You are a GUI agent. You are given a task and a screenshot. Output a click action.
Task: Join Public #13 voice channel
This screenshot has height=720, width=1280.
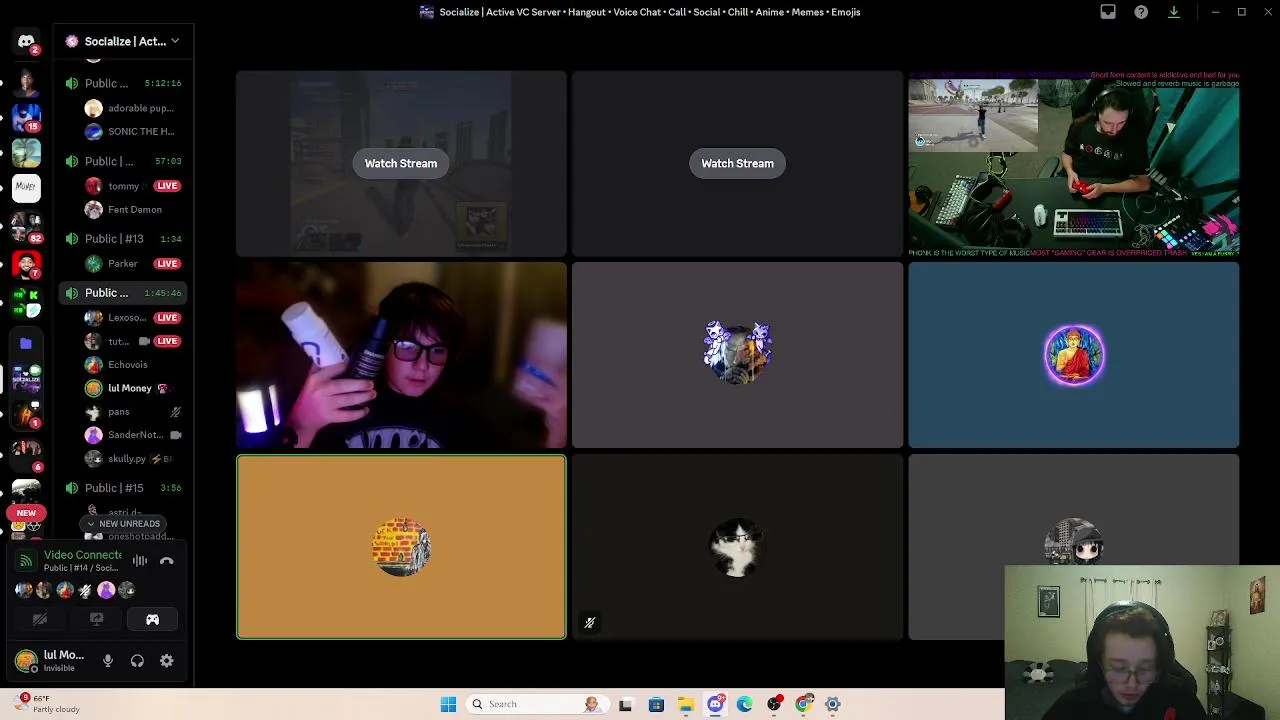[123, 239]
